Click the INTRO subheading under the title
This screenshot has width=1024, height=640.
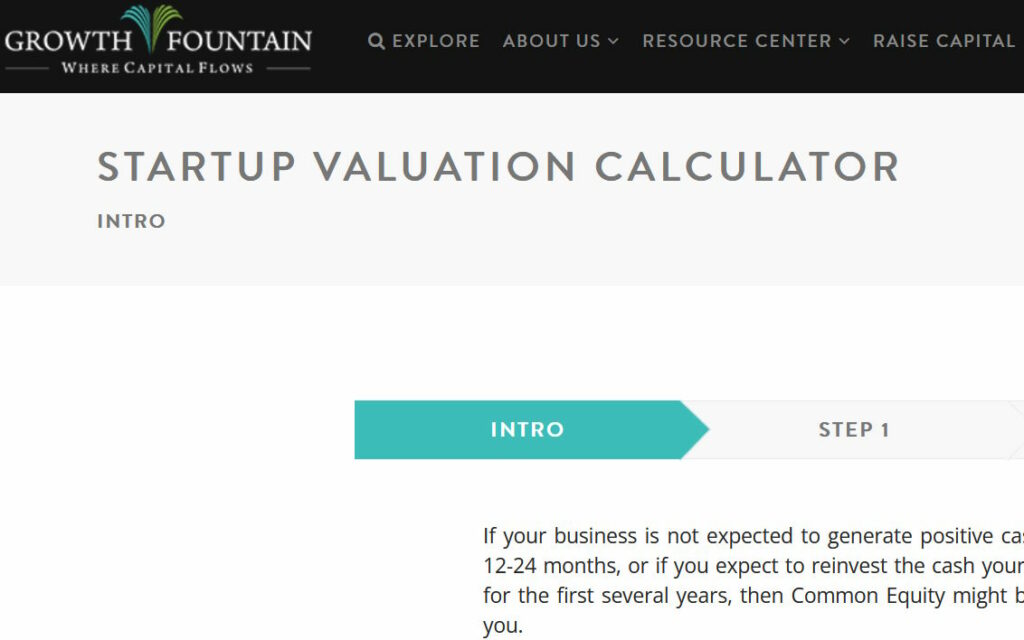coord(131,221)
